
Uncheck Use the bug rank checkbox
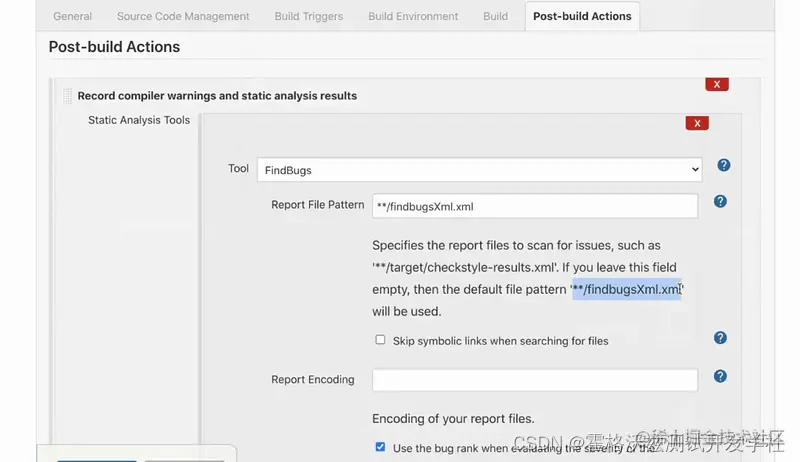[380, 447]
